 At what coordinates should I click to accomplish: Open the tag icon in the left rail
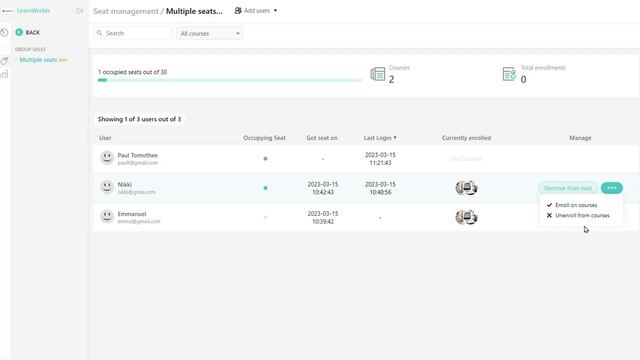pos(4,61)
